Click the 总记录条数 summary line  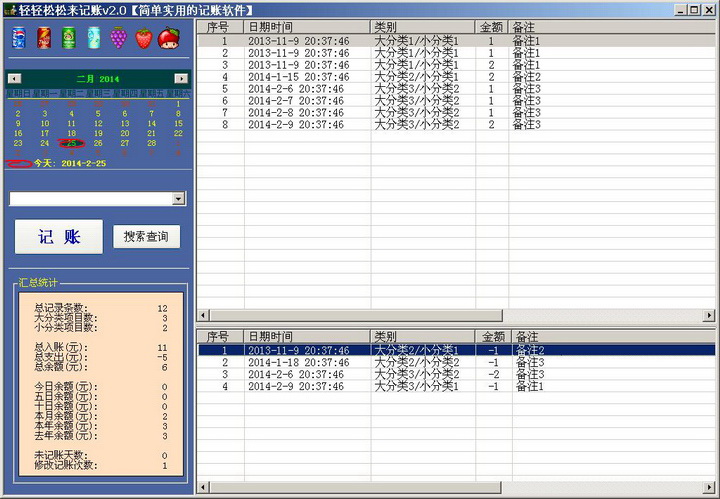[x=101, y=308]
